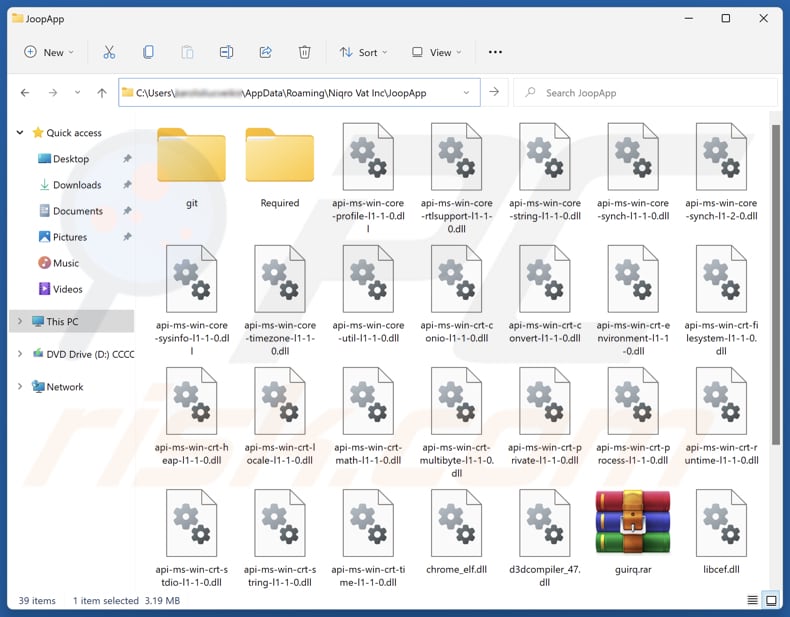Image resolution: width=790 pixels, height=617 pixels.
Task: Select api-ms-win-crt-process-l1-1-0.dll file
Action: (x=633, y=417)
